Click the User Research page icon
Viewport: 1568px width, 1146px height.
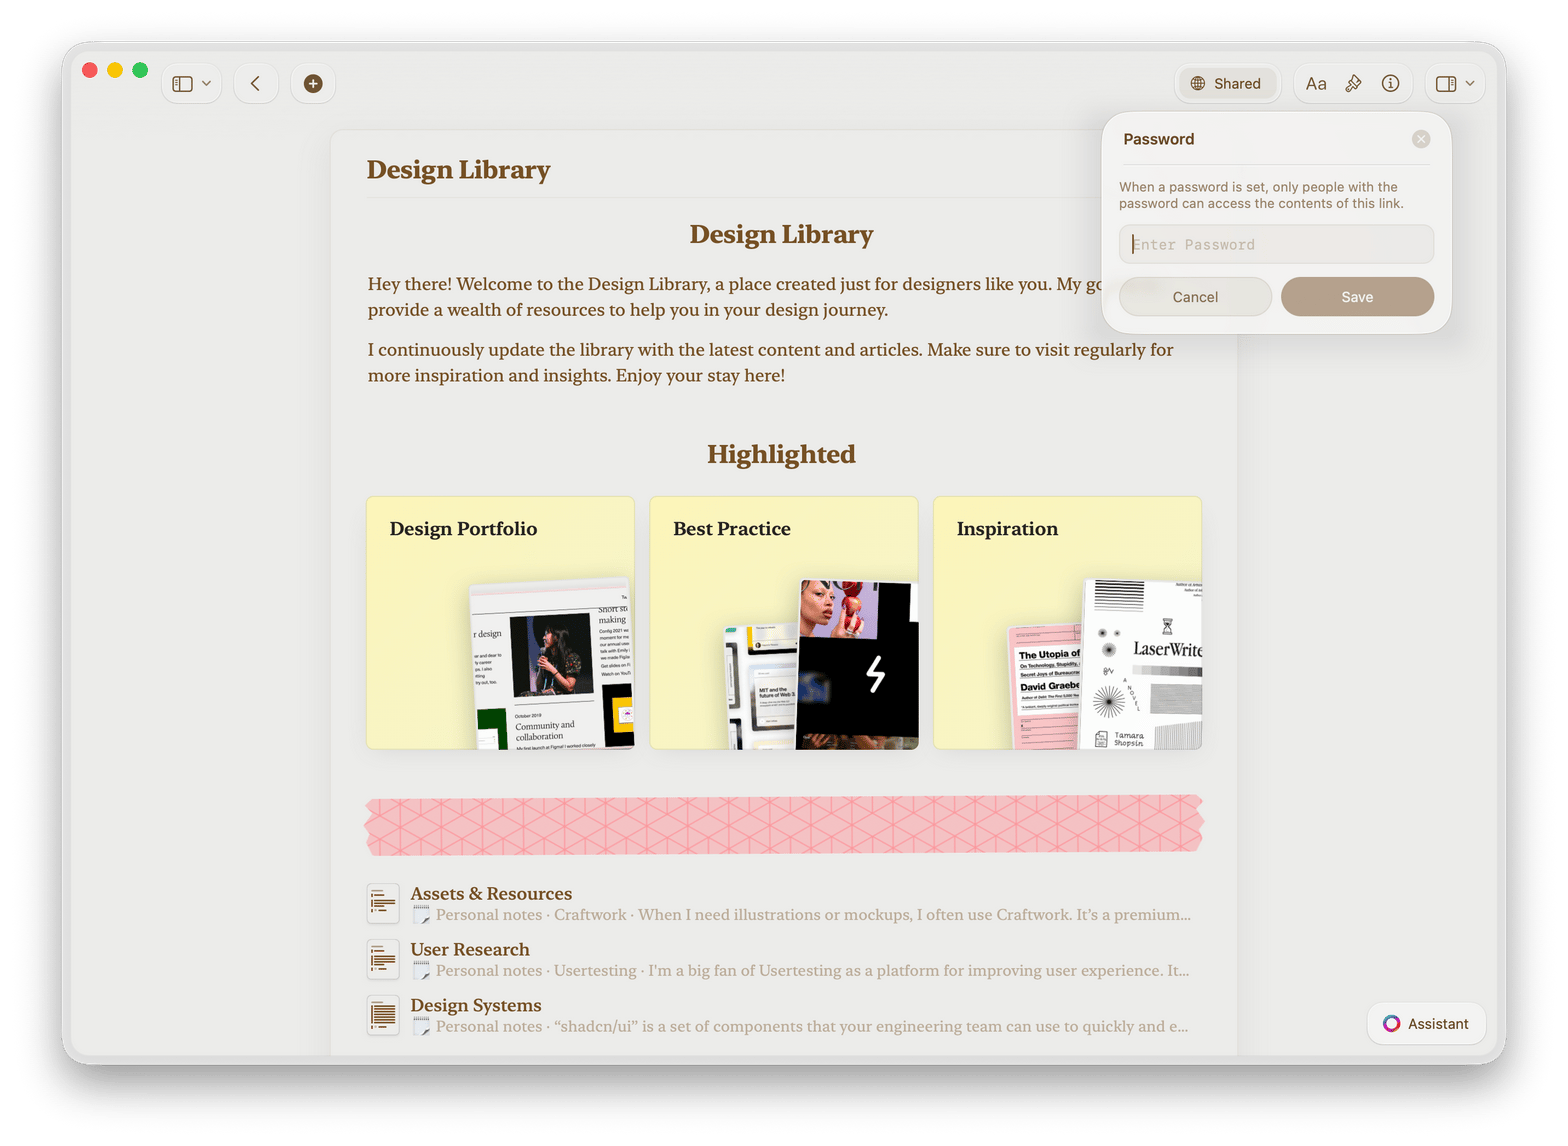pos(383,960)
